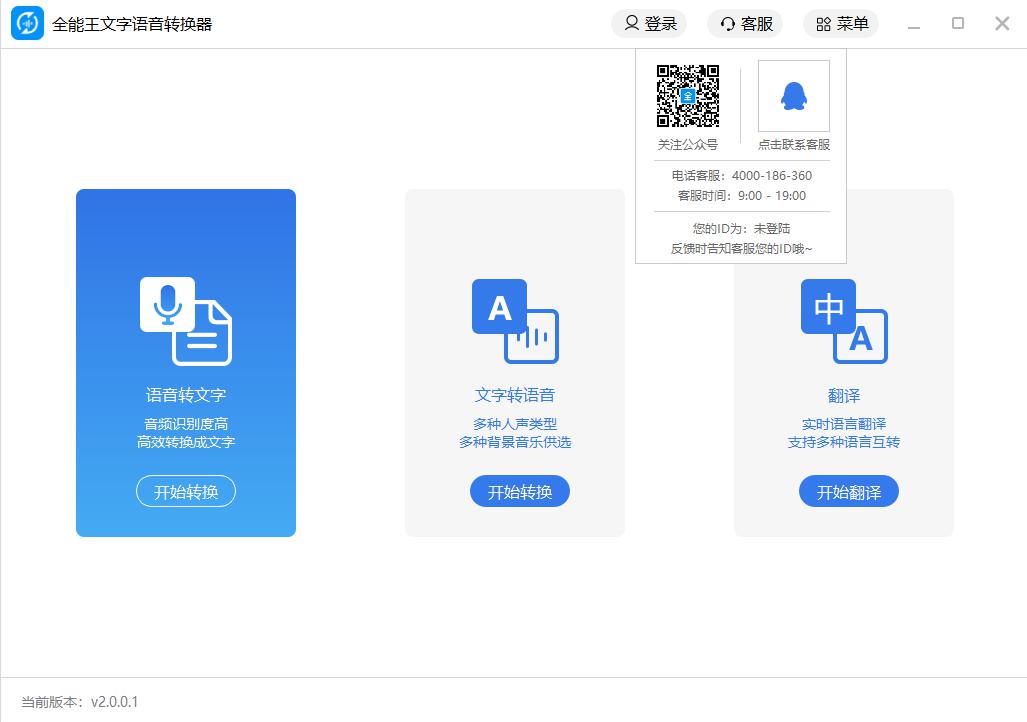
Task: Click the 关注公众号 label
Action: pos(687,144)
